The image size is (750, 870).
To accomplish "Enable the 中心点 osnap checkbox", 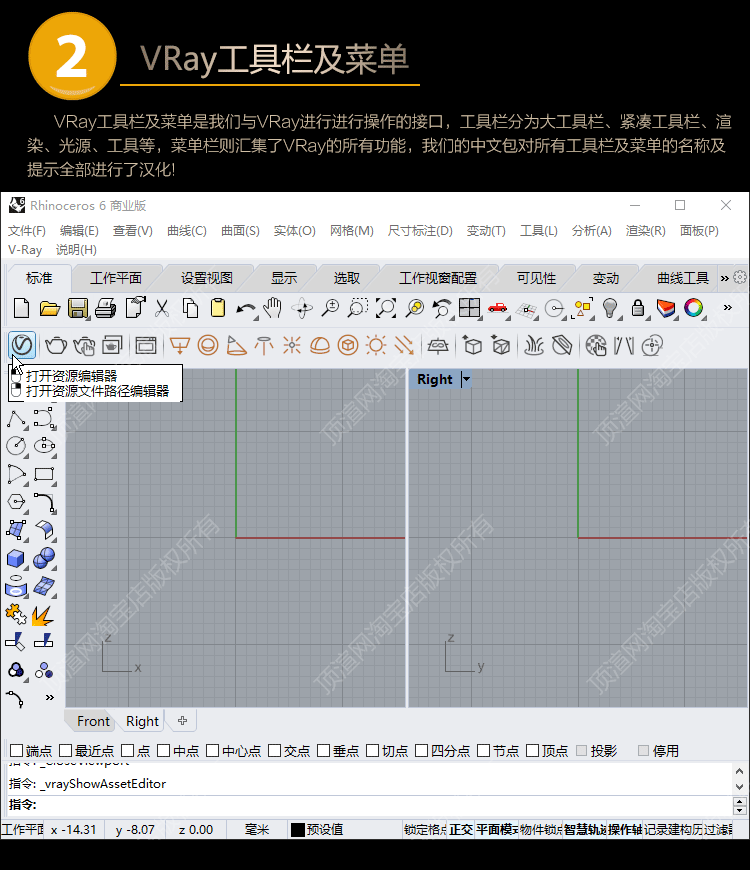I will tap(212, 751).
